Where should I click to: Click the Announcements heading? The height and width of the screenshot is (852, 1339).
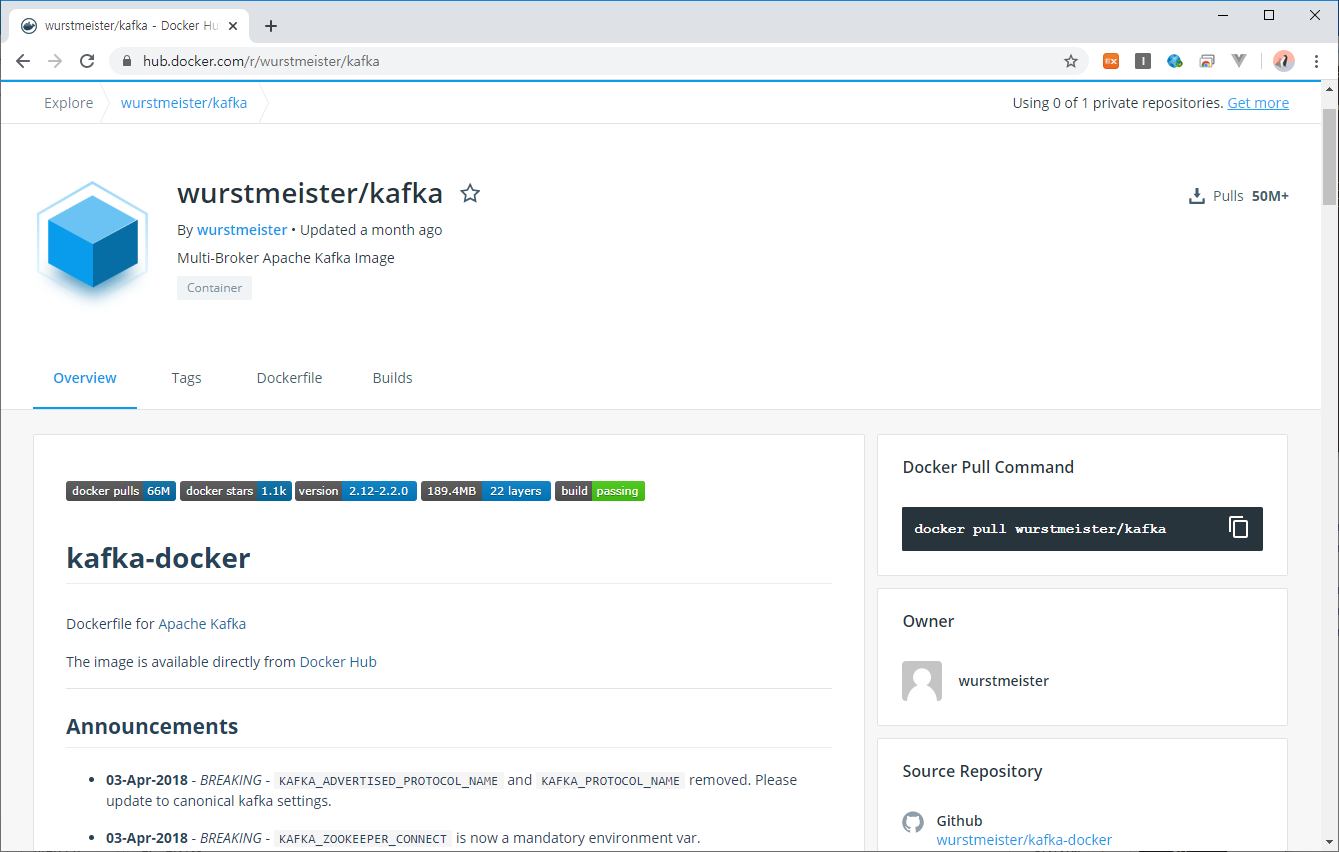coord(152,727)
